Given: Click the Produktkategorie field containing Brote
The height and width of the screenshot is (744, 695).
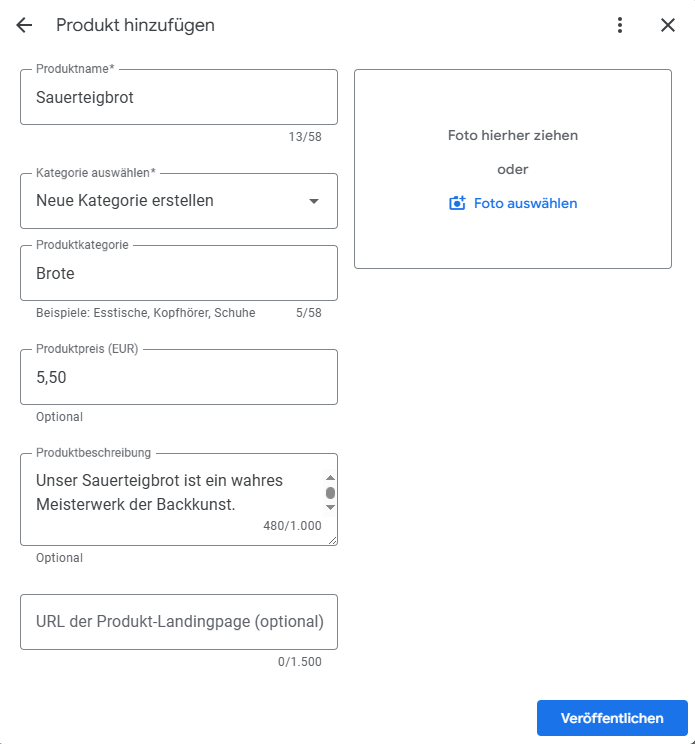Looking at the screenshot, I should point(179,273).
